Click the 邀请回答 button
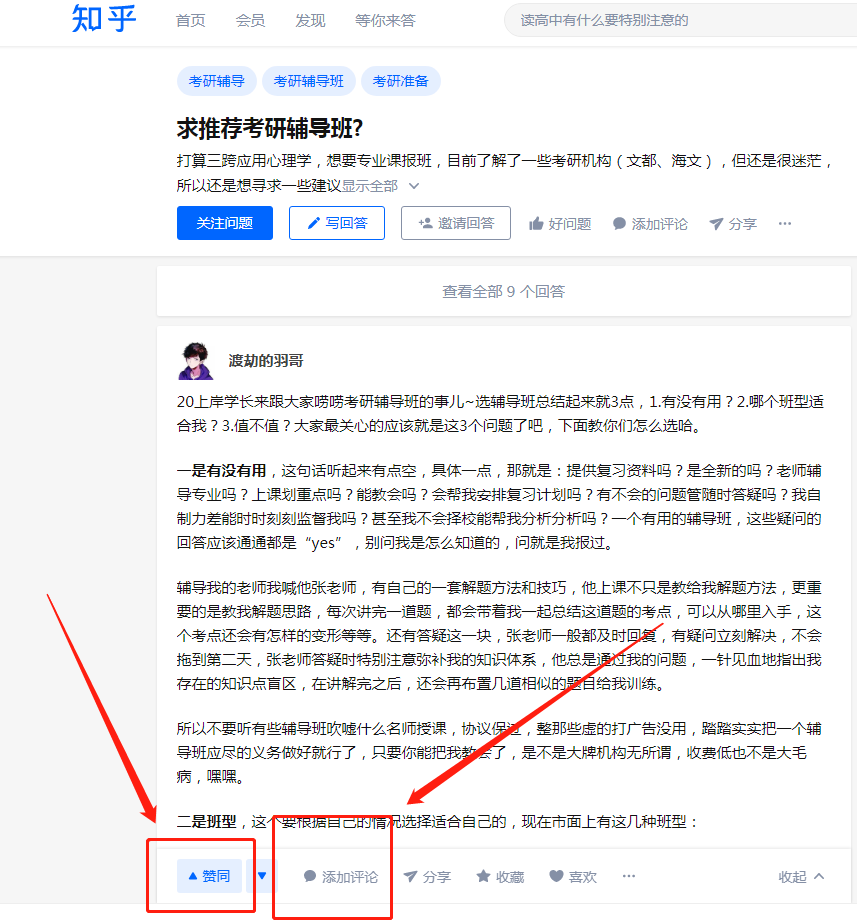857x921 pixels. (x=456, y=223)
